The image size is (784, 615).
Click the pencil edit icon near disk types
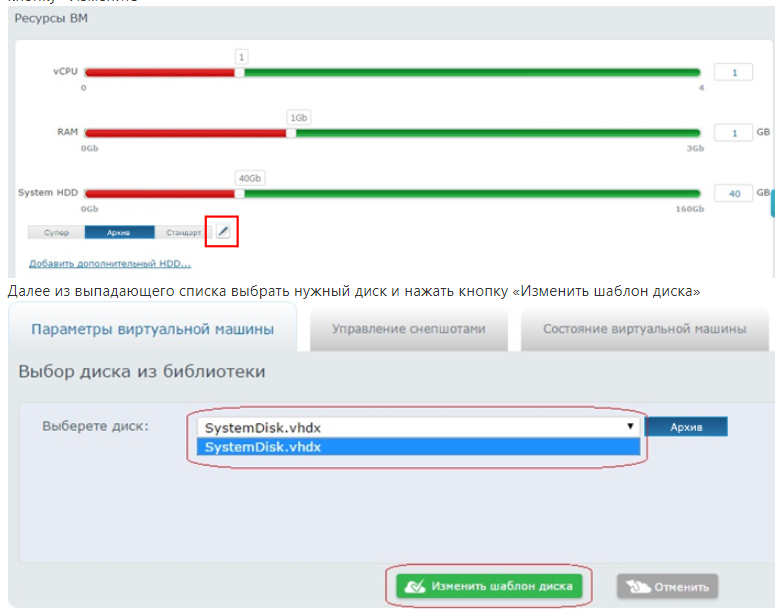(x=224, y=232)
